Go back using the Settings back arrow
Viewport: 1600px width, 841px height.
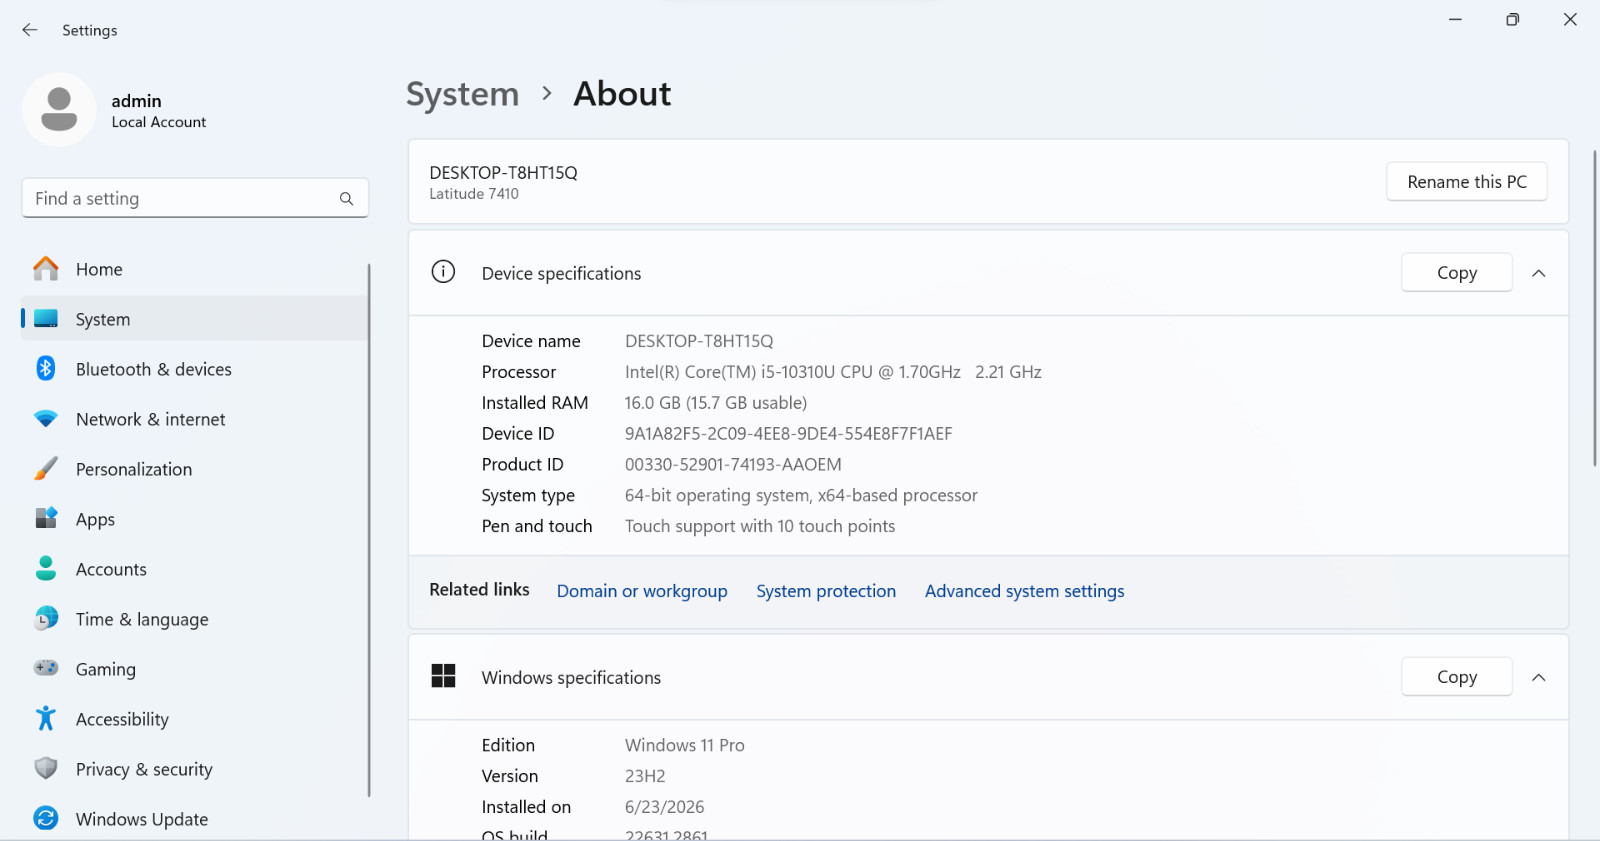(30, 30)
